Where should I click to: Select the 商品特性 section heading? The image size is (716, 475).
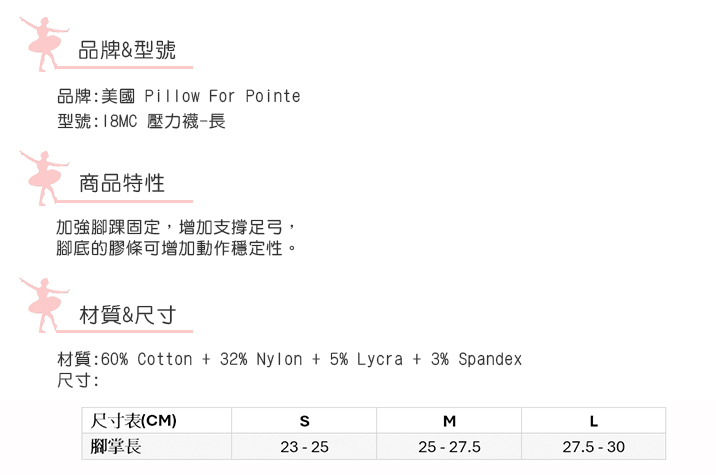tap(122, 183)
